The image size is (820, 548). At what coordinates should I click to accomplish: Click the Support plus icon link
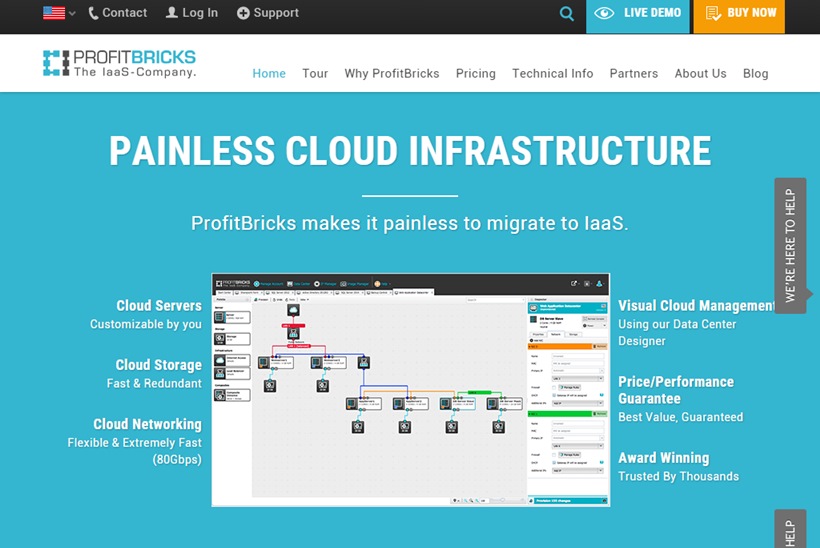click(267, 13)
